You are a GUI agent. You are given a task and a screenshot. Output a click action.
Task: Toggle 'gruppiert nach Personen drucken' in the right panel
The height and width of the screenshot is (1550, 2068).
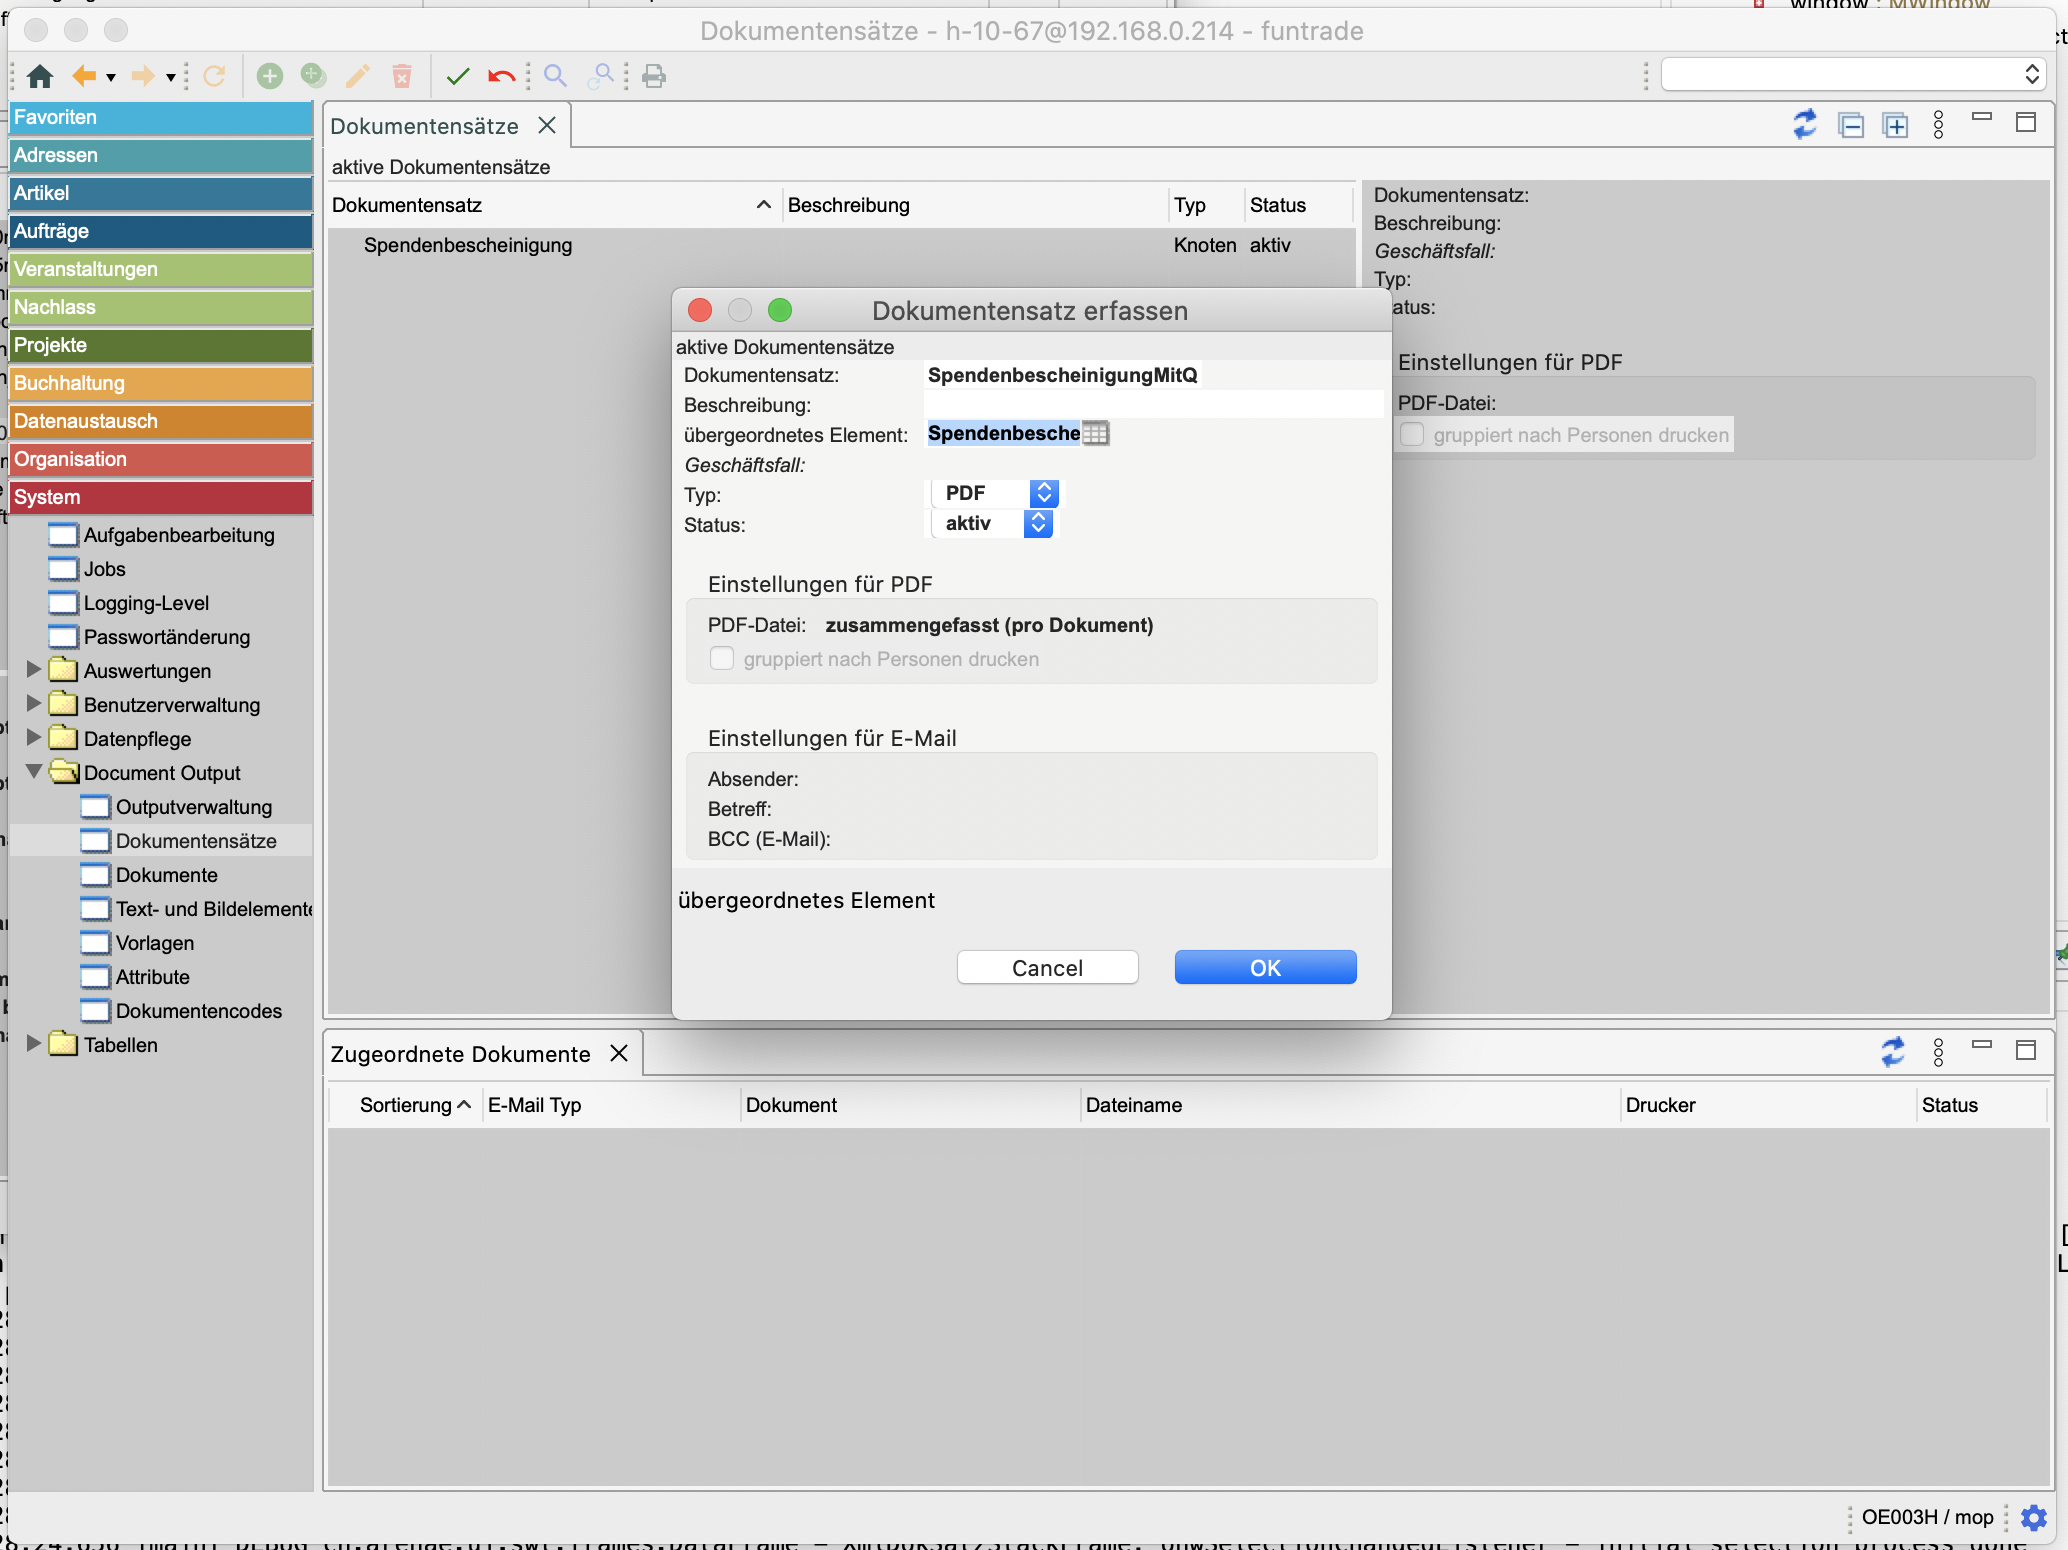tap(1411, 435)
